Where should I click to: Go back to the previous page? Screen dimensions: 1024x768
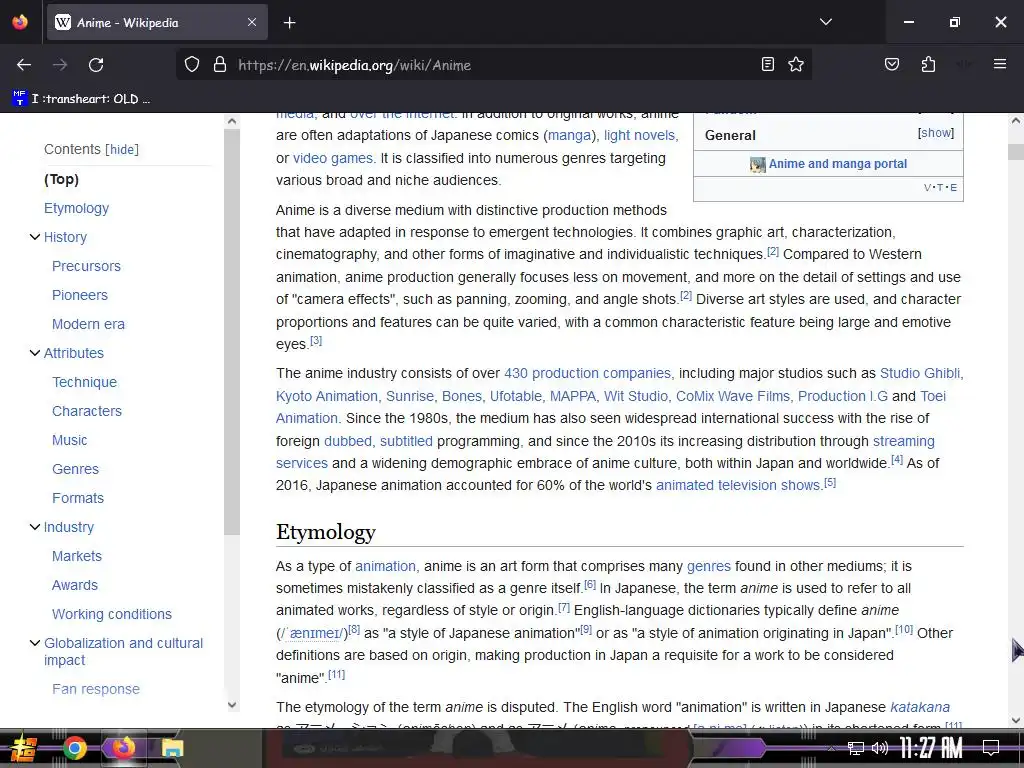click(24, 65)
